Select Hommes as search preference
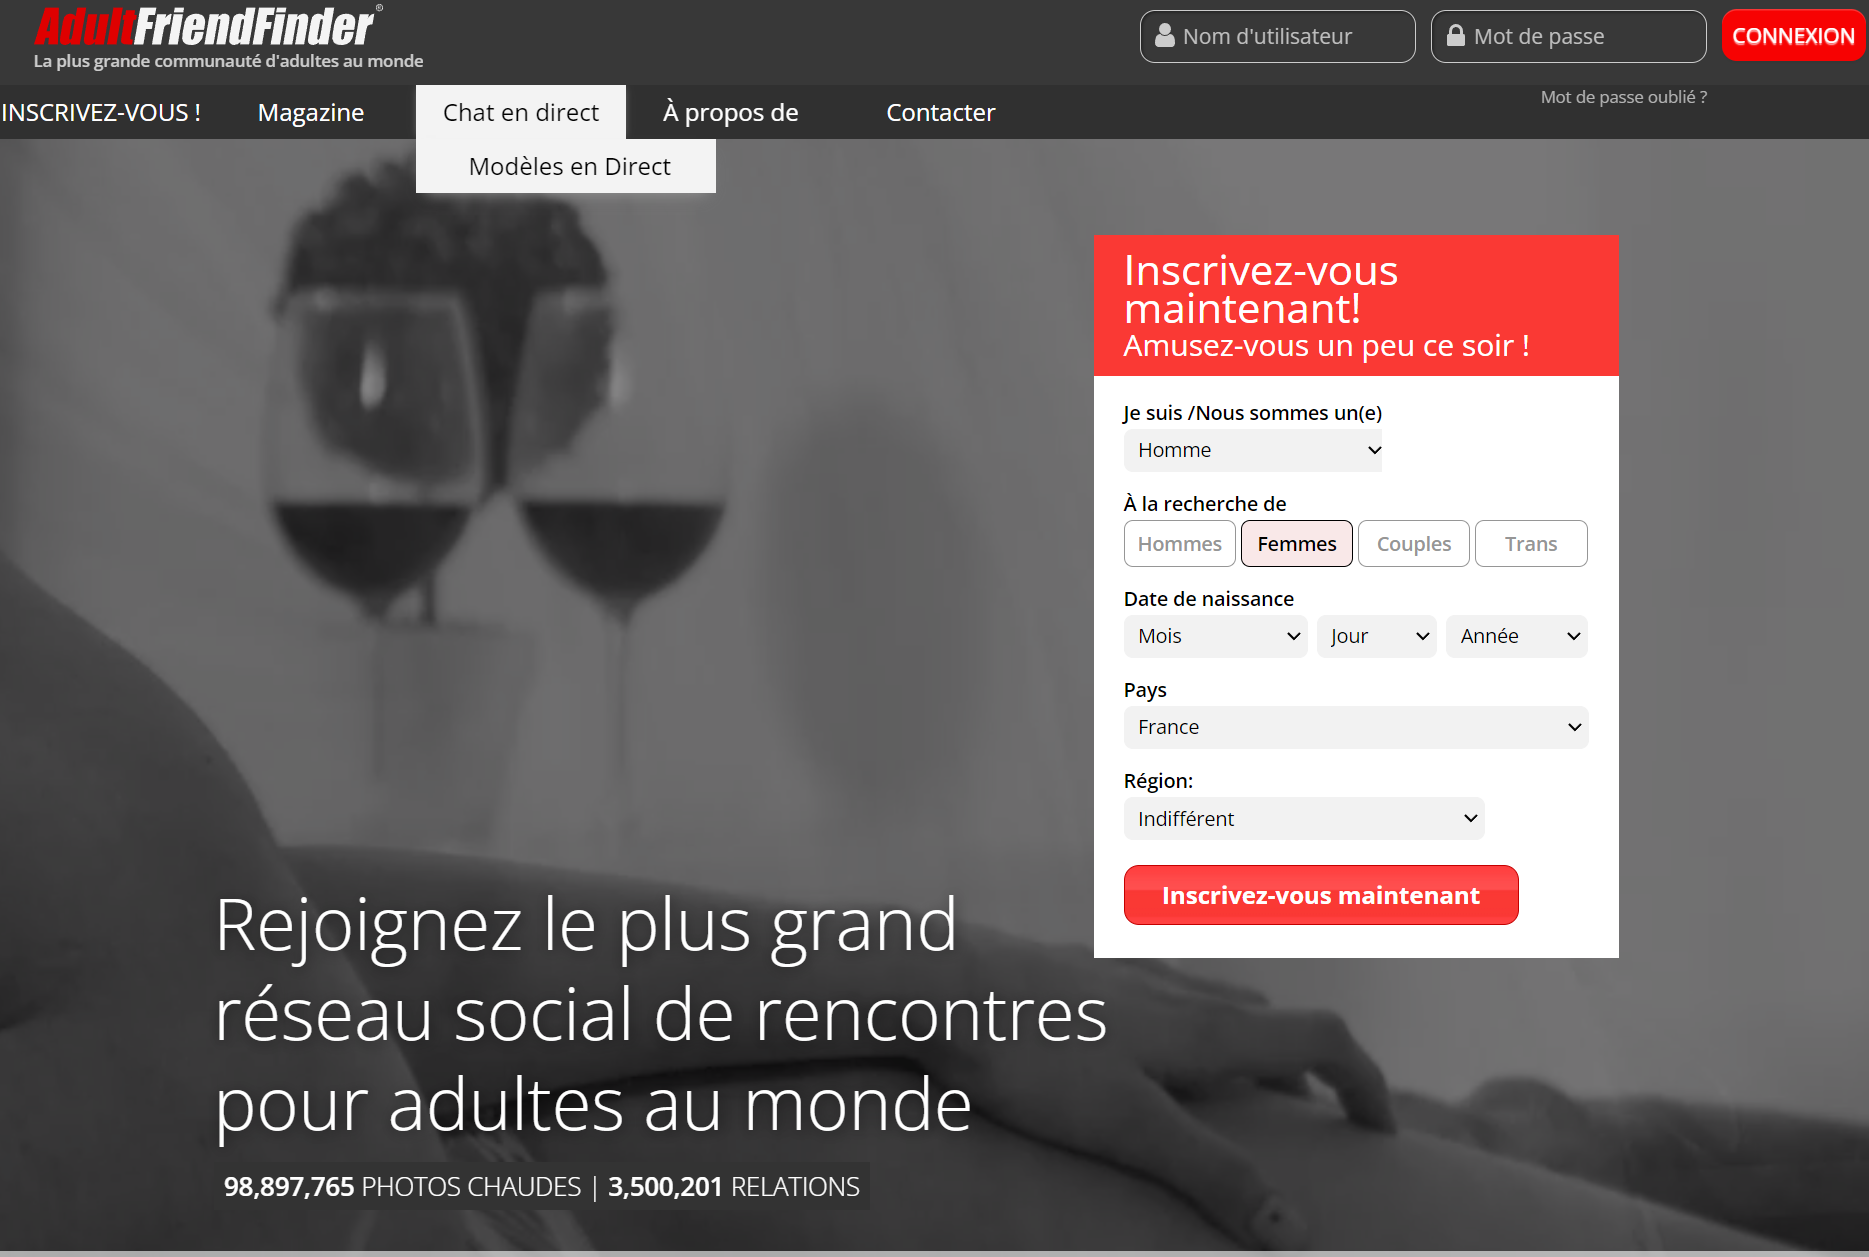 point(1180,544)
